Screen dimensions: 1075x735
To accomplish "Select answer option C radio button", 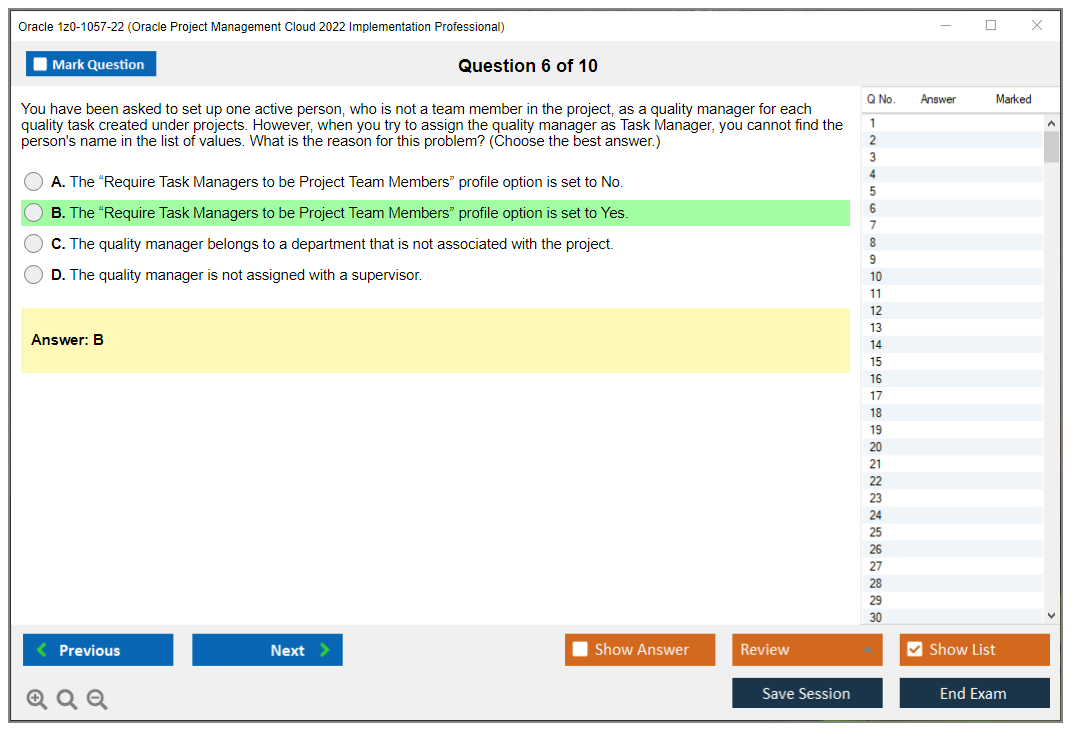I will tap(33, 243).
